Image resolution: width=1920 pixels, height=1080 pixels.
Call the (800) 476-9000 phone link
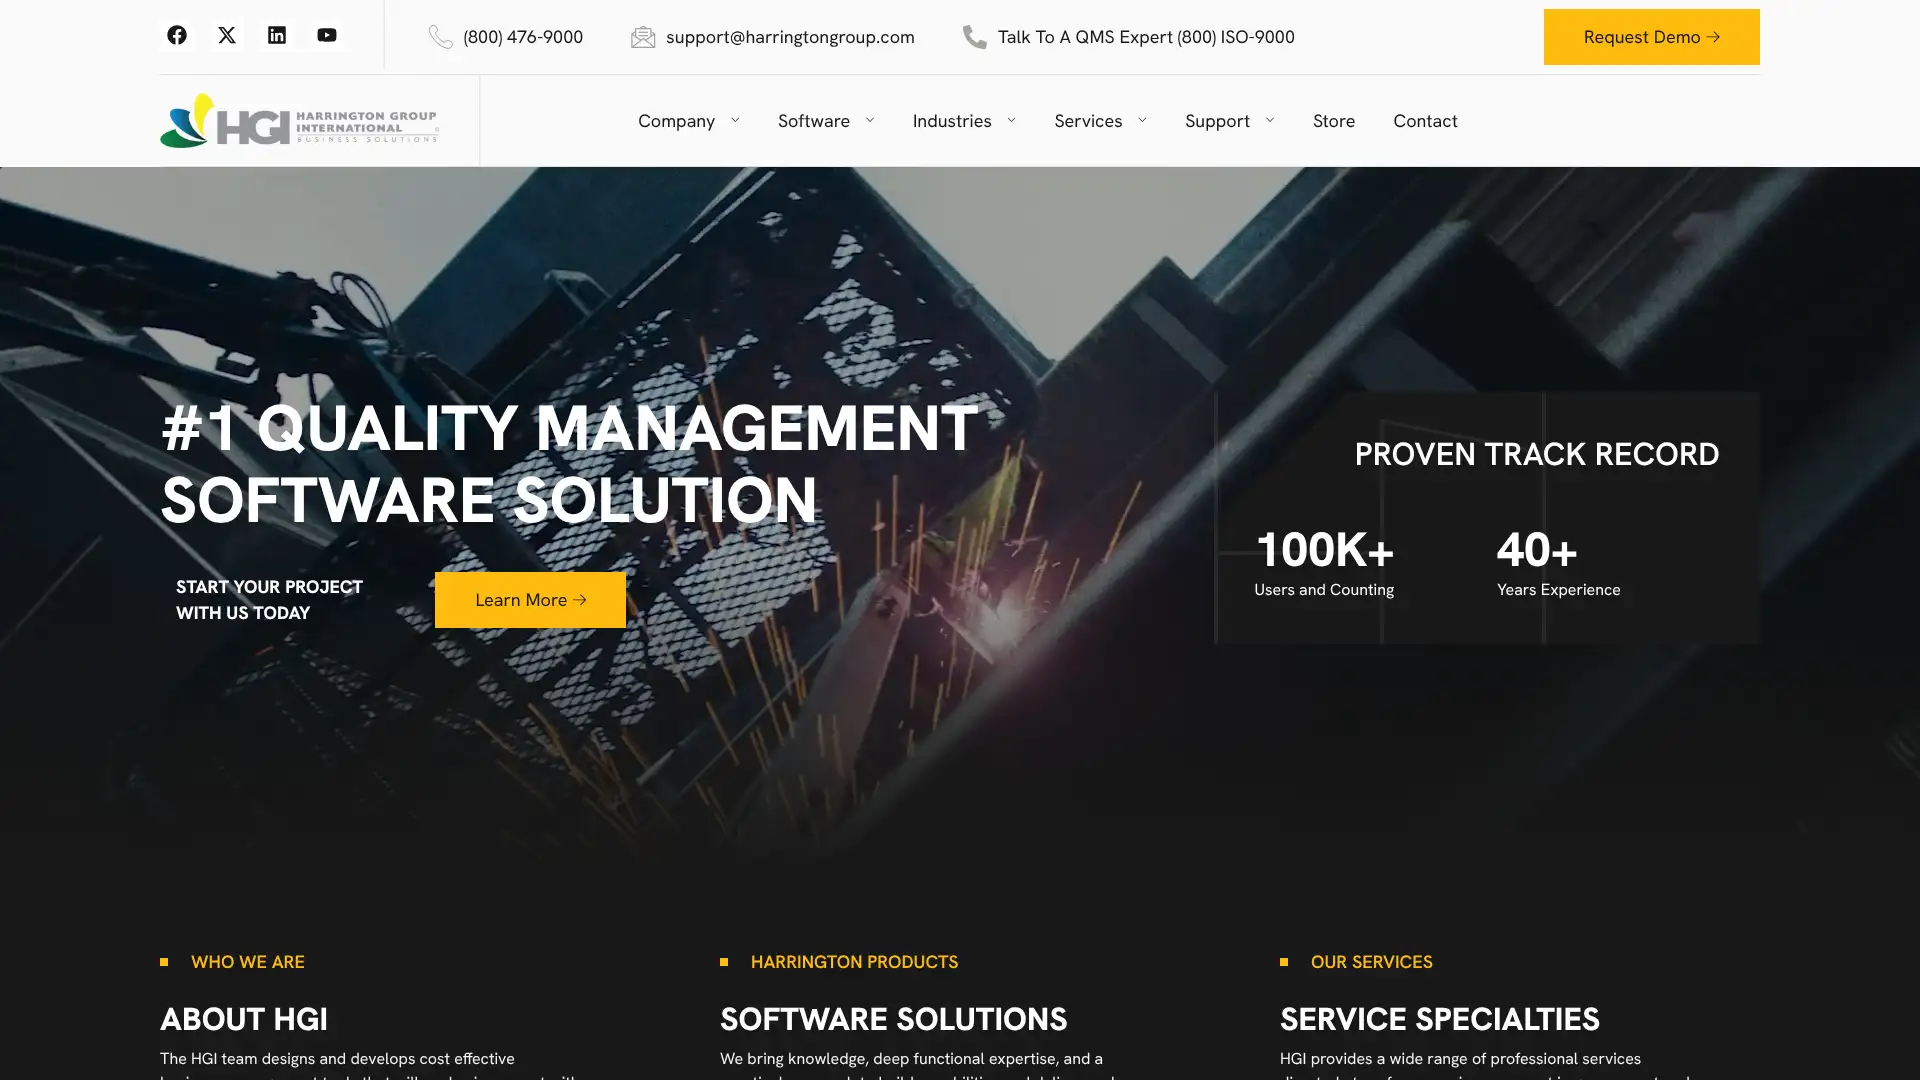(523, 37)
